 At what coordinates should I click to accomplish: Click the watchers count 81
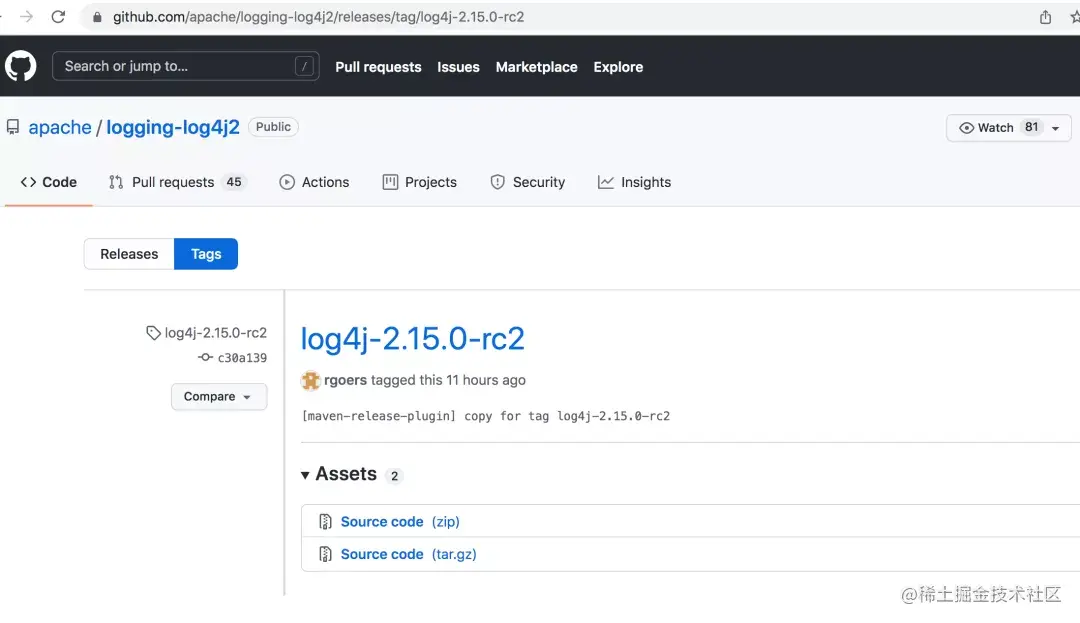[x=1031, y=127]
